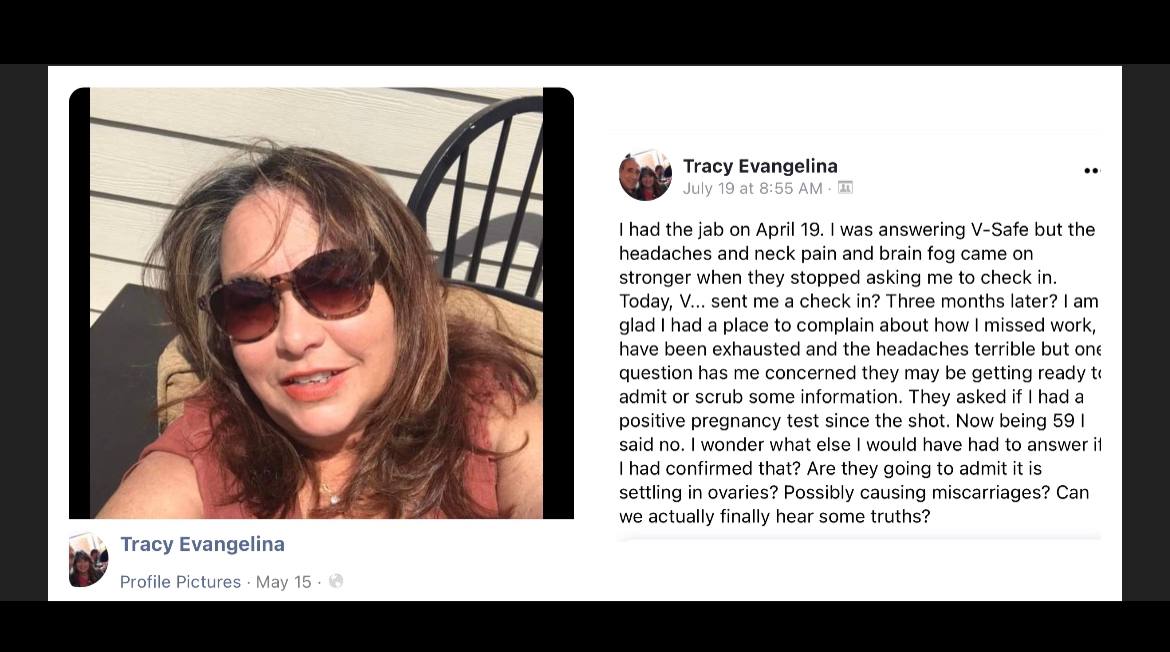The height and width of the screenshot is (652, 1170).
Task: Click the post line starting "I had the jab"
Action: (857, 230)
